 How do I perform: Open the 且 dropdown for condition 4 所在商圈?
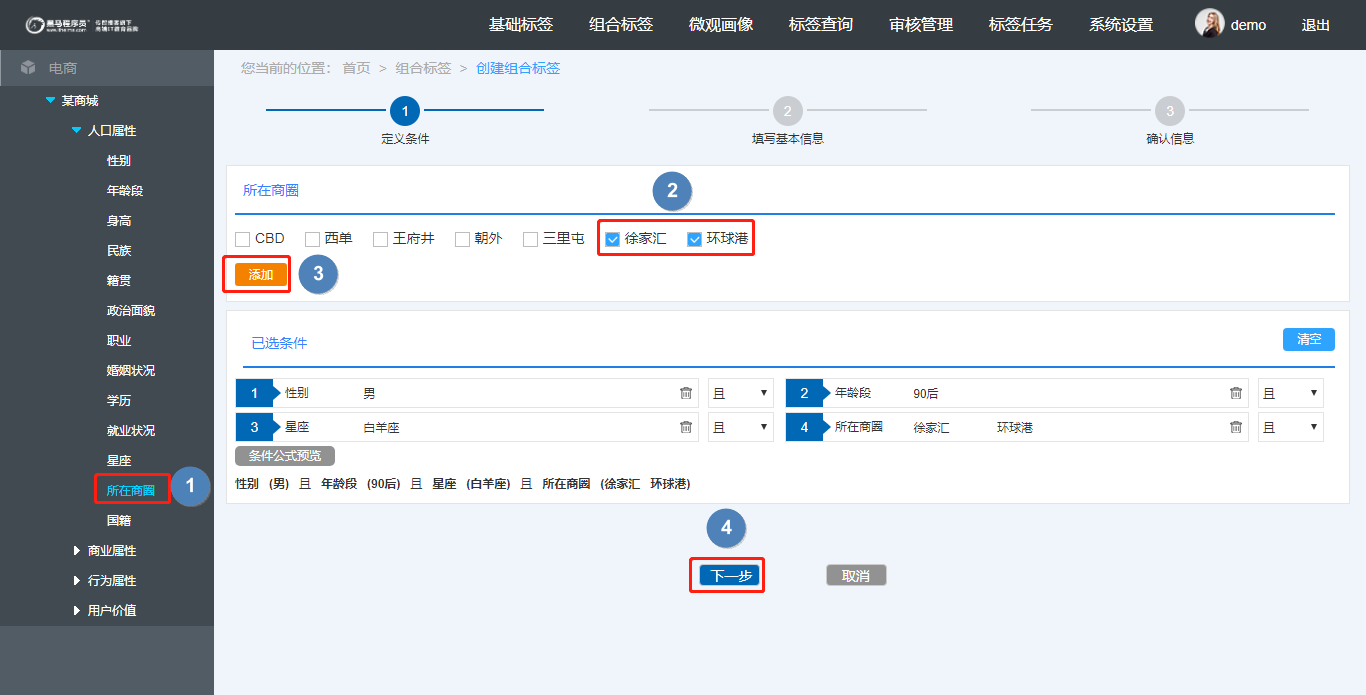tap(1291, 427)
